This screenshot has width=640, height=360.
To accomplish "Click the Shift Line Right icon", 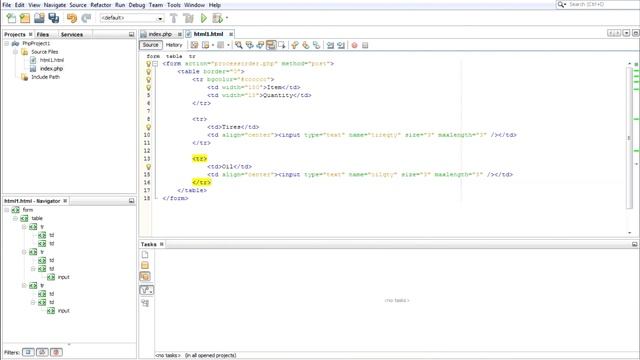I will pyautogui.click(x=341, y=45).
